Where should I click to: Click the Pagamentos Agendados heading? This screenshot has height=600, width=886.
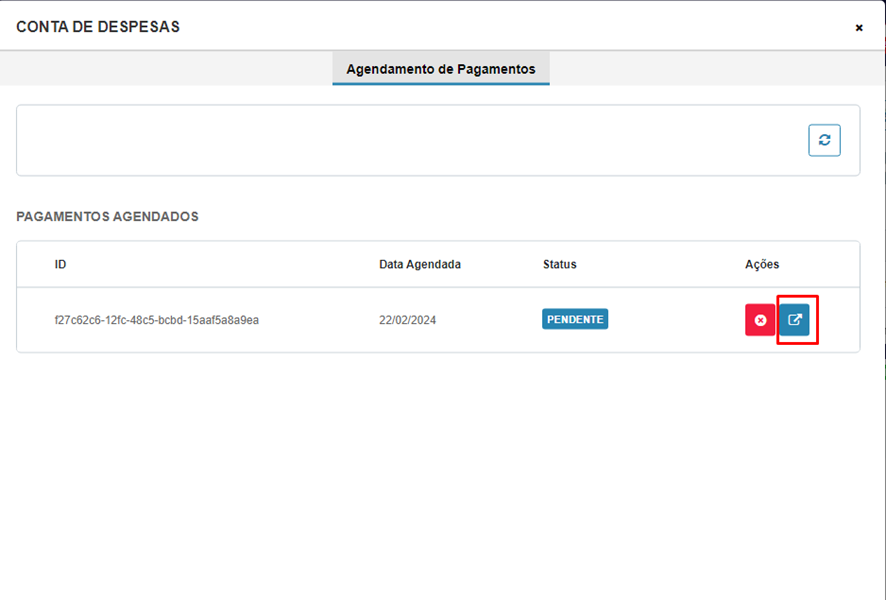coord(107,217)
